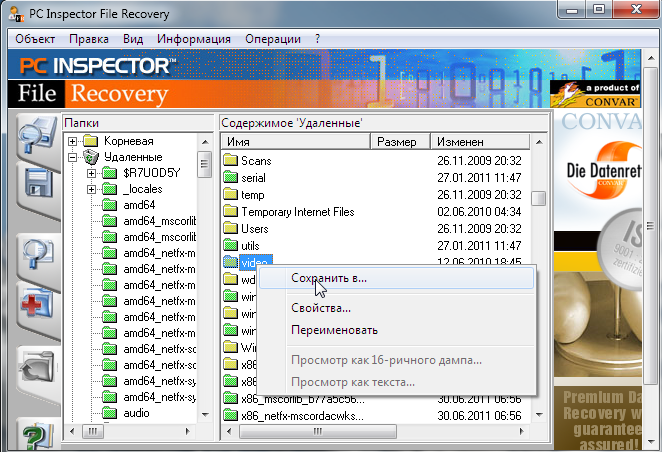Screen dimensions: 662x452
Task: Click the open drive magnifier sidebar icon
Action: click(37, 136)
